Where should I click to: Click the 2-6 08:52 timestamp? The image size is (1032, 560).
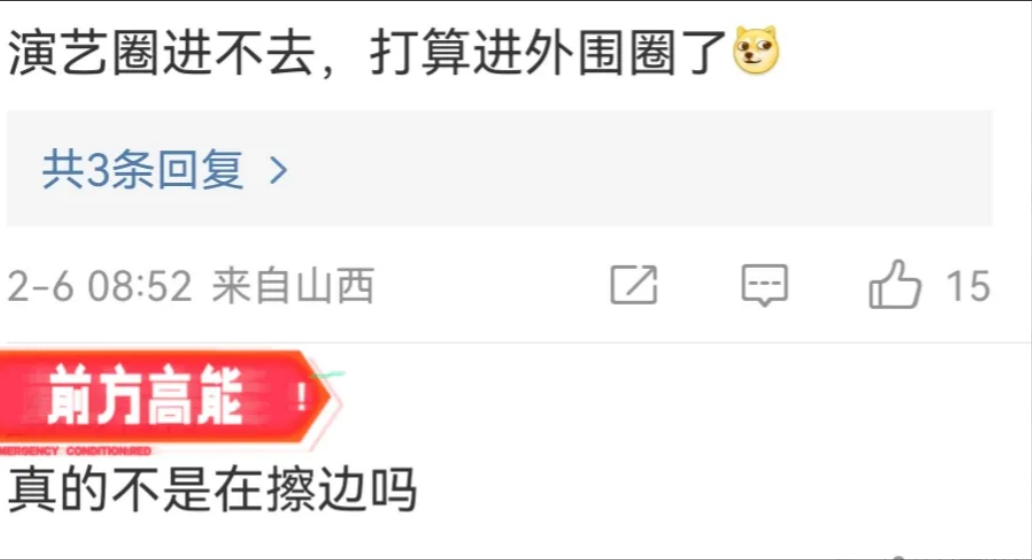pos(99,286)
